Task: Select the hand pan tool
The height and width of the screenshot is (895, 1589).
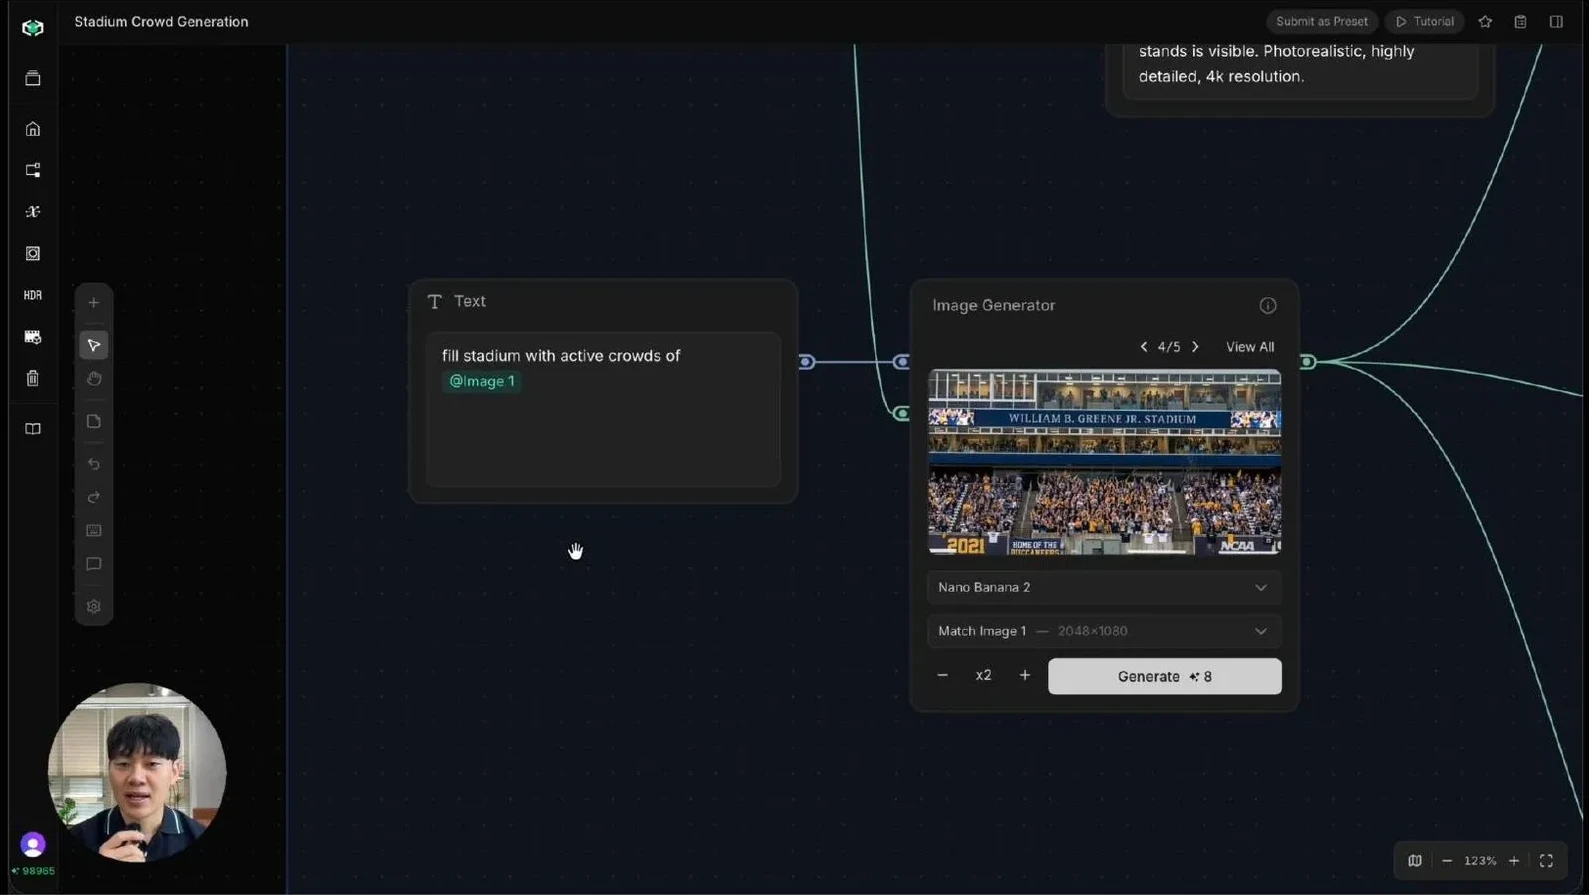Action: [94, 379]
